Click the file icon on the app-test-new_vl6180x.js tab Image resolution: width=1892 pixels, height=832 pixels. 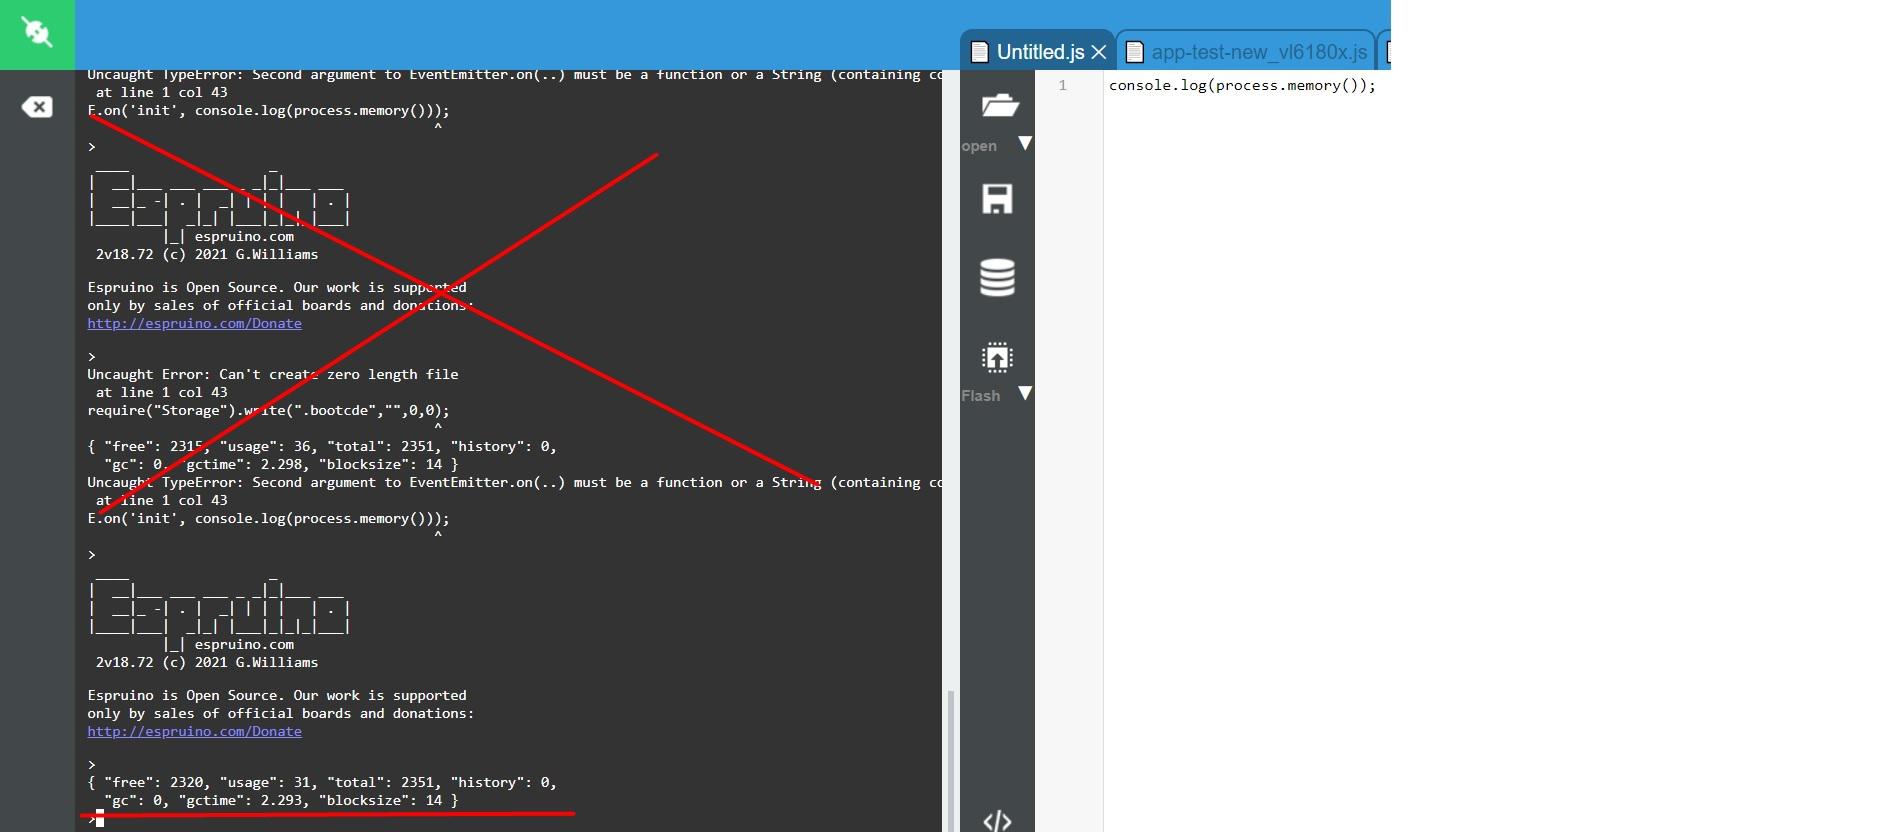click(1135, 52)
